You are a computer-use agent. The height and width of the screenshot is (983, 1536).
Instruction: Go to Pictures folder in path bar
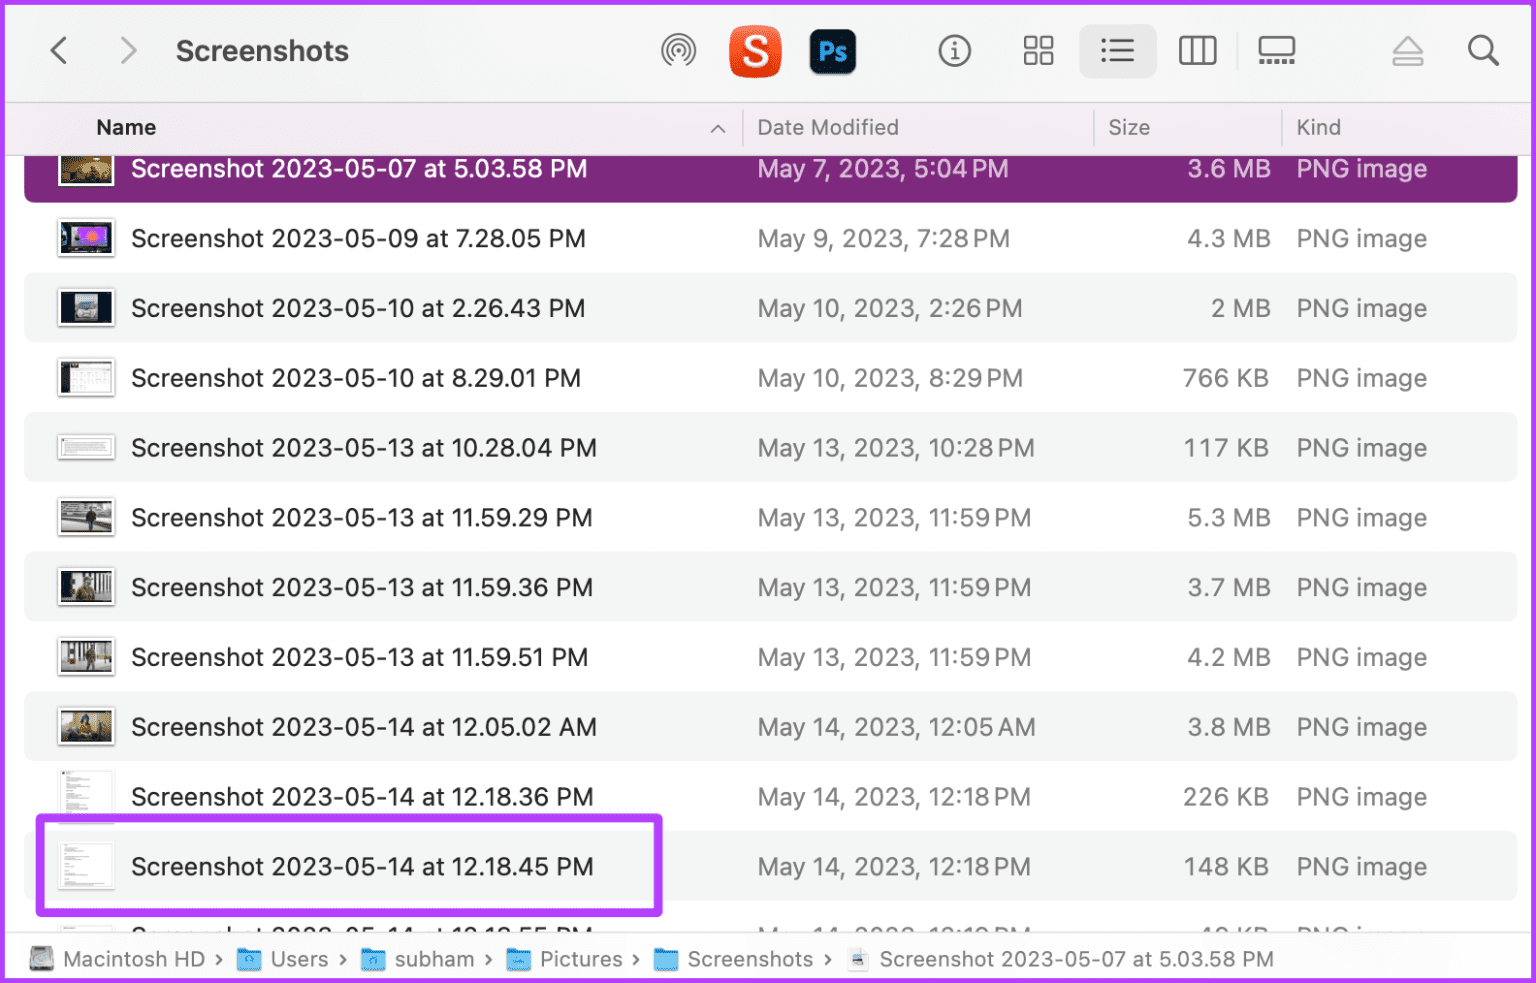tap(580, 959)
